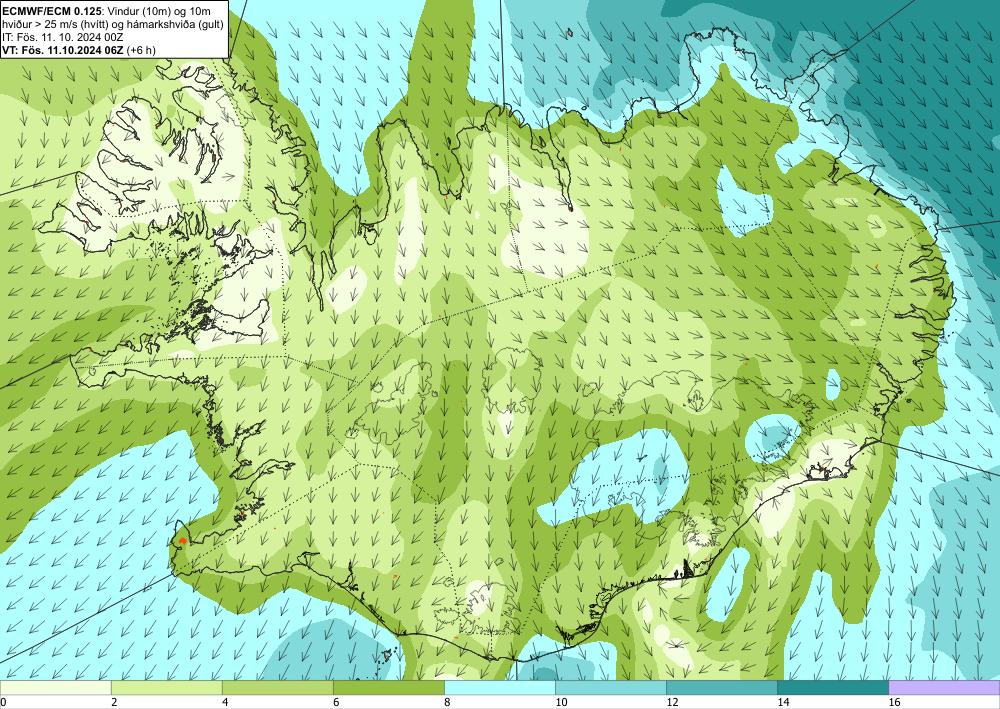Click the 4–6 m/s legend color band
Screen dimensions: 1000x709
pyautogui.click(x=277, y=687)
